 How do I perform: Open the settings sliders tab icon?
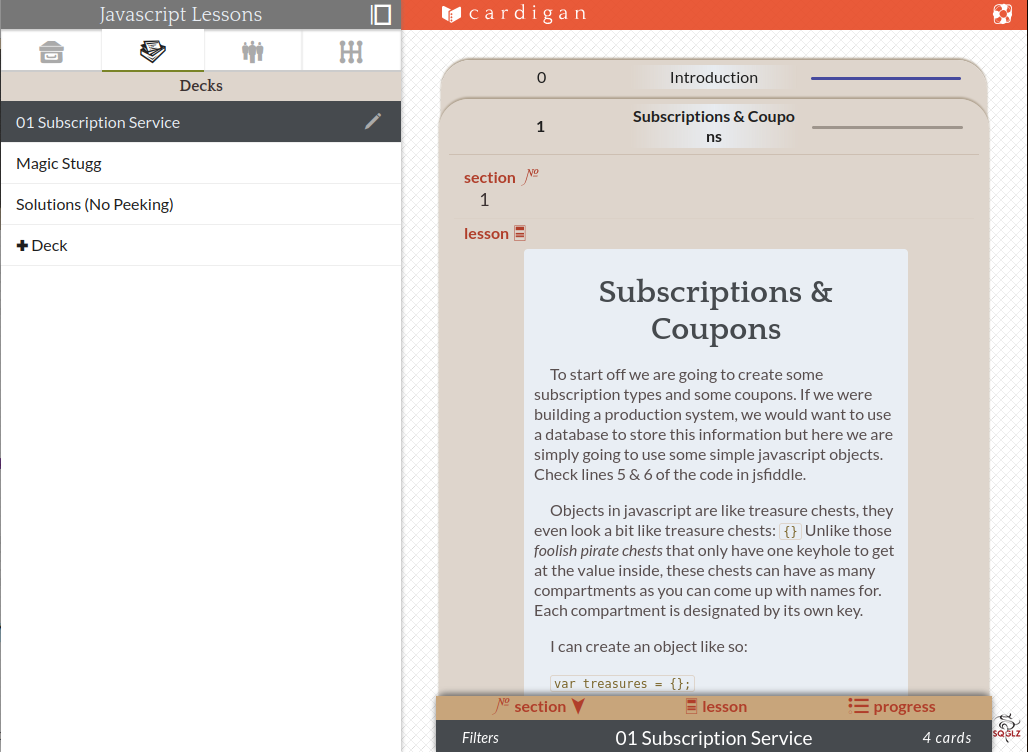click(351, 51)
